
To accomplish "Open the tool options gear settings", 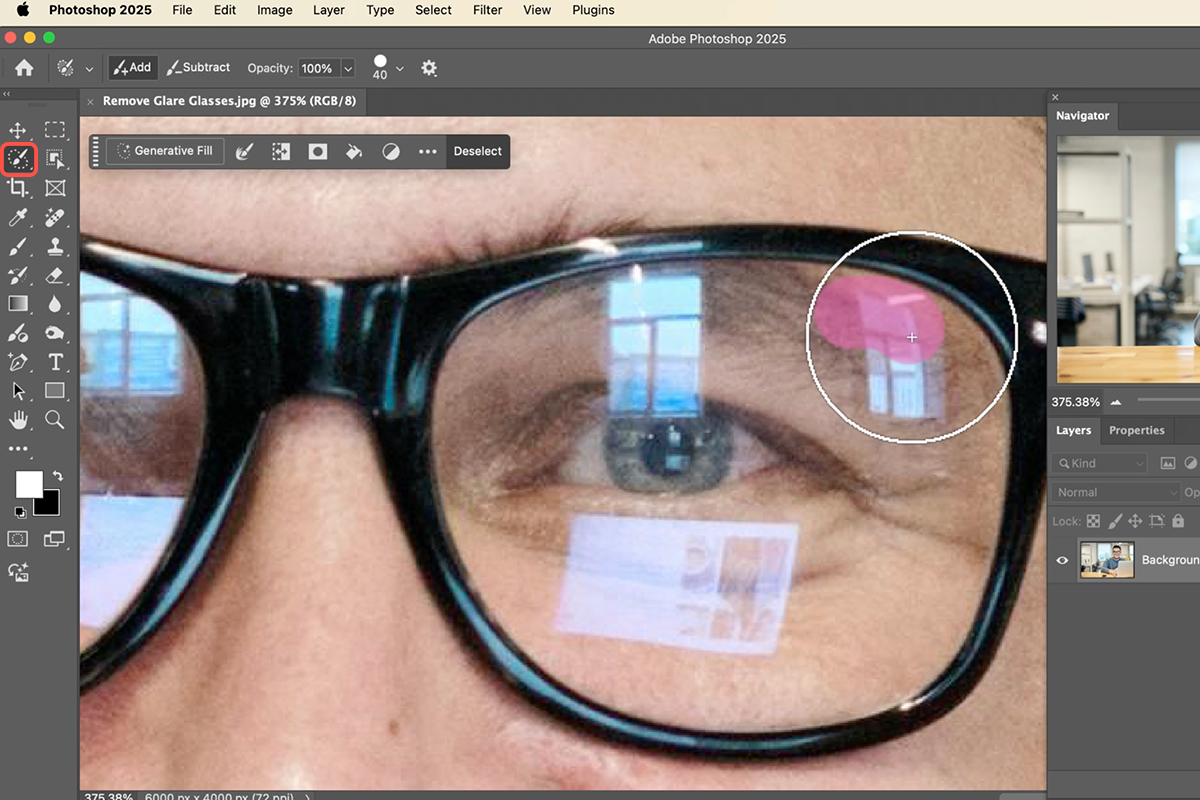I will coord(429,68).
